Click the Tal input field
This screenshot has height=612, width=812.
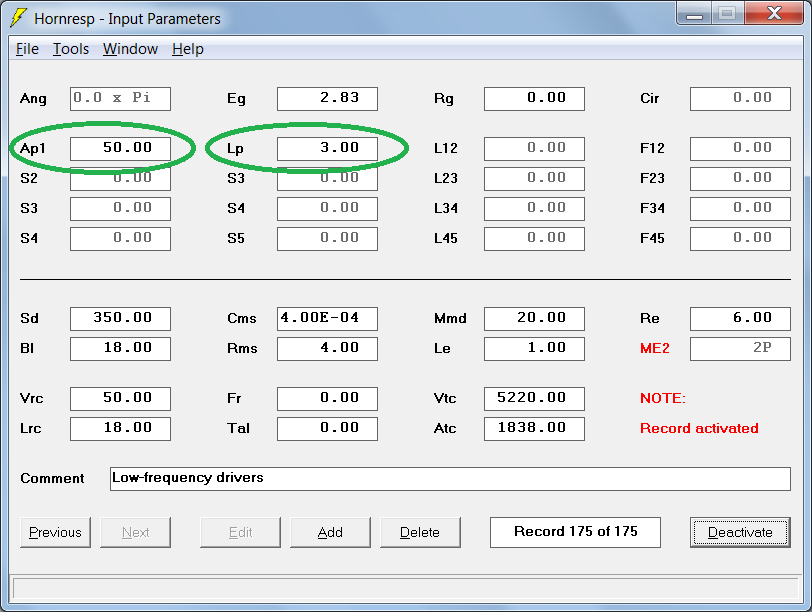point(327,429)
